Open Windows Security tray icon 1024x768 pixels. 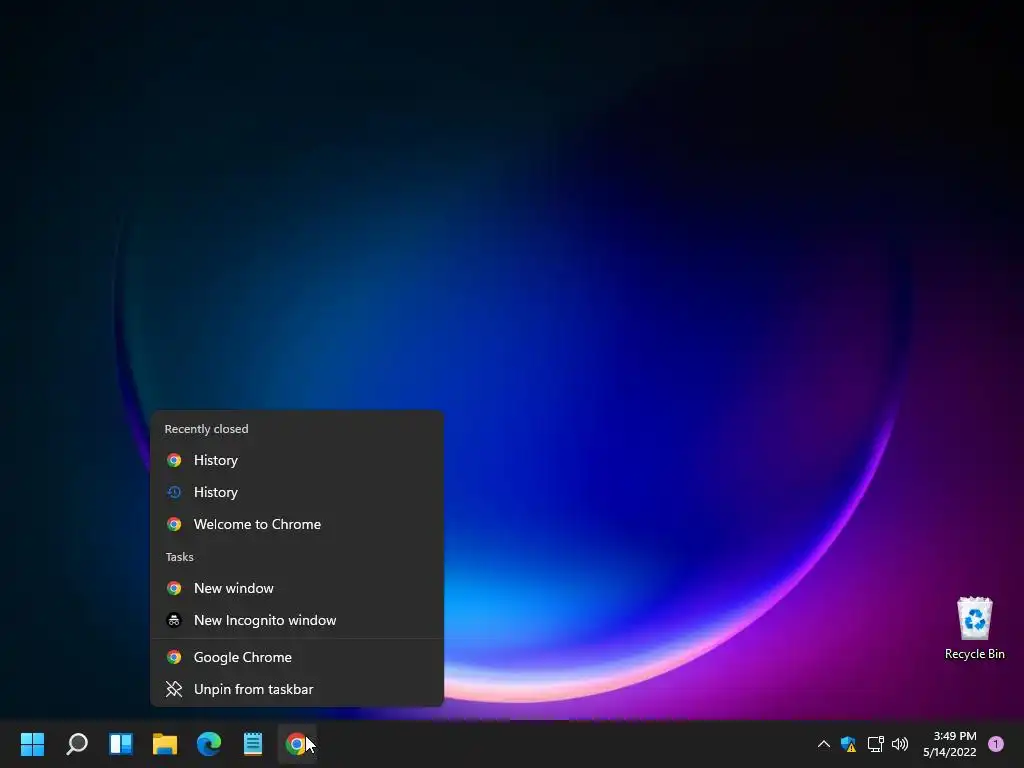pos(848,744)
